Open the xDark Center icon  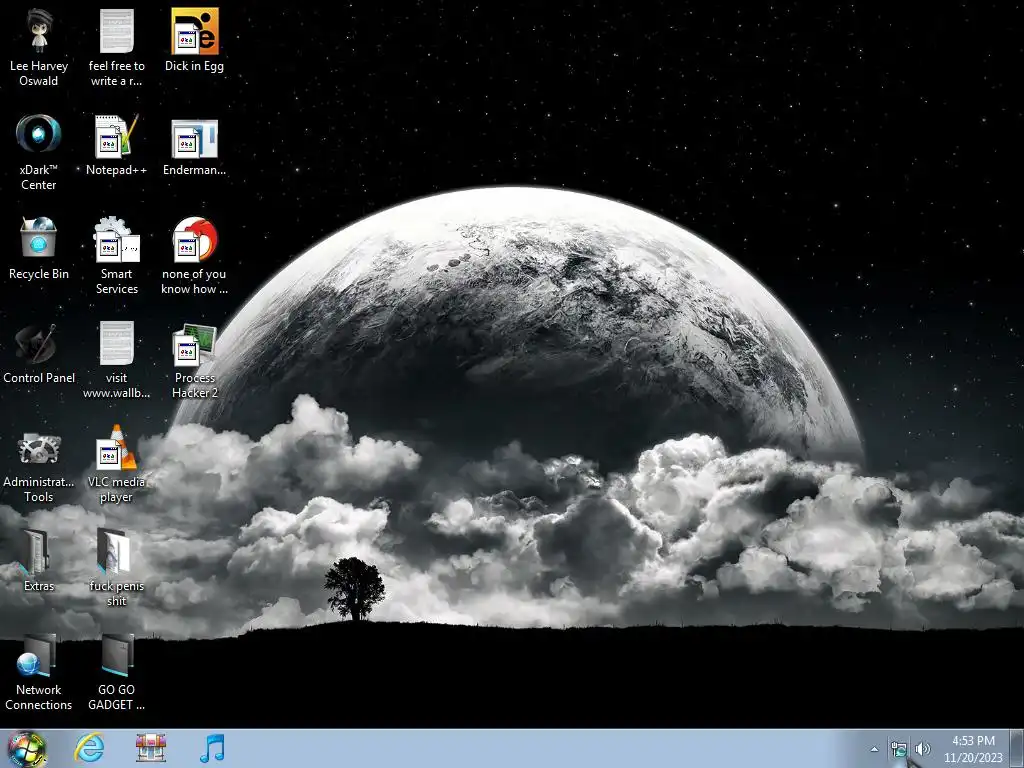click(39, 151)
